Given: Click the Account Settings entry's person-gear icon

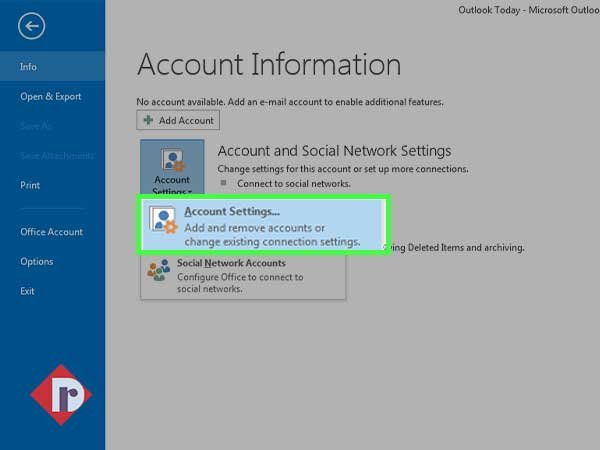Looking at the screenshot, I should coord(163,220).
